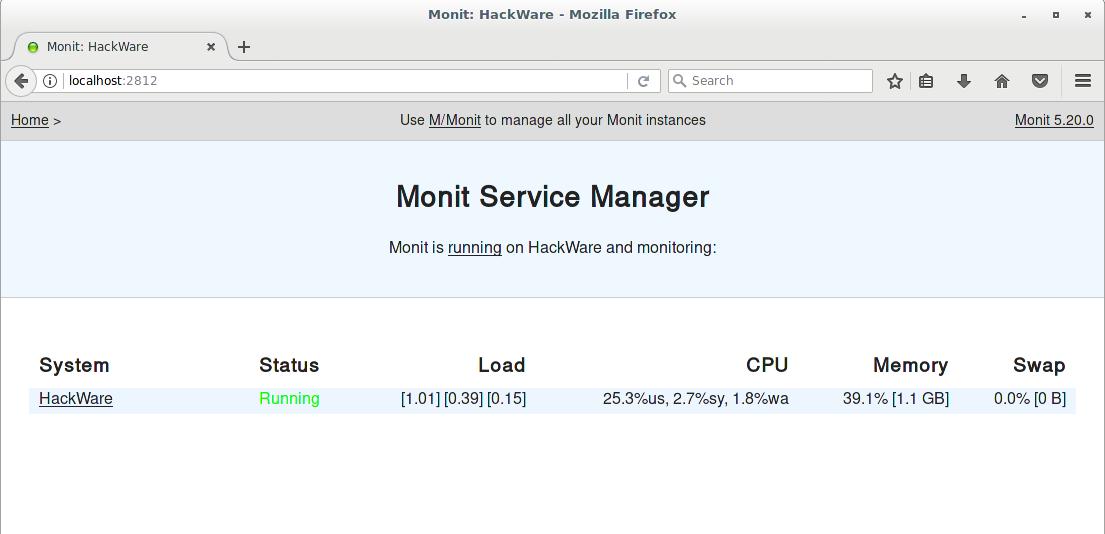Open the running status link
1105x534 pixels.
pyautogui.click(x=474, y=247)
